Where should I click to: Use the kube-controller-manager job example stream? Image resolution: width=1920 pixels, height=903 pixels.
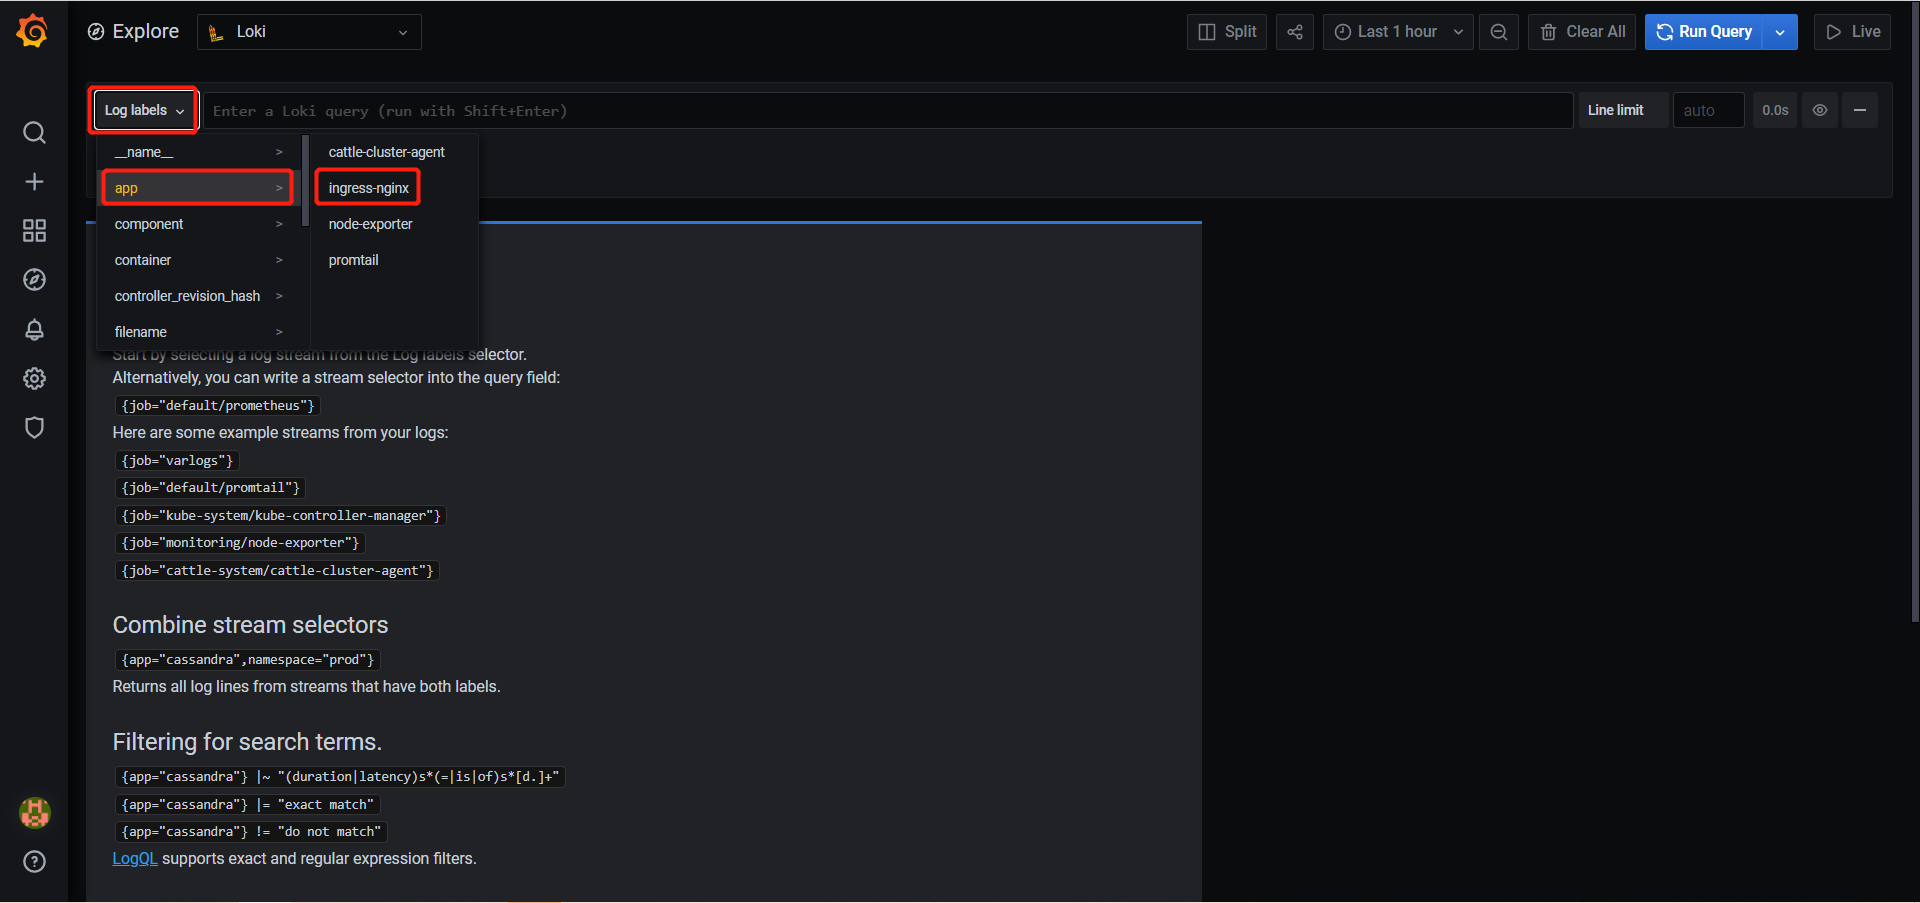tap(281, 516)
